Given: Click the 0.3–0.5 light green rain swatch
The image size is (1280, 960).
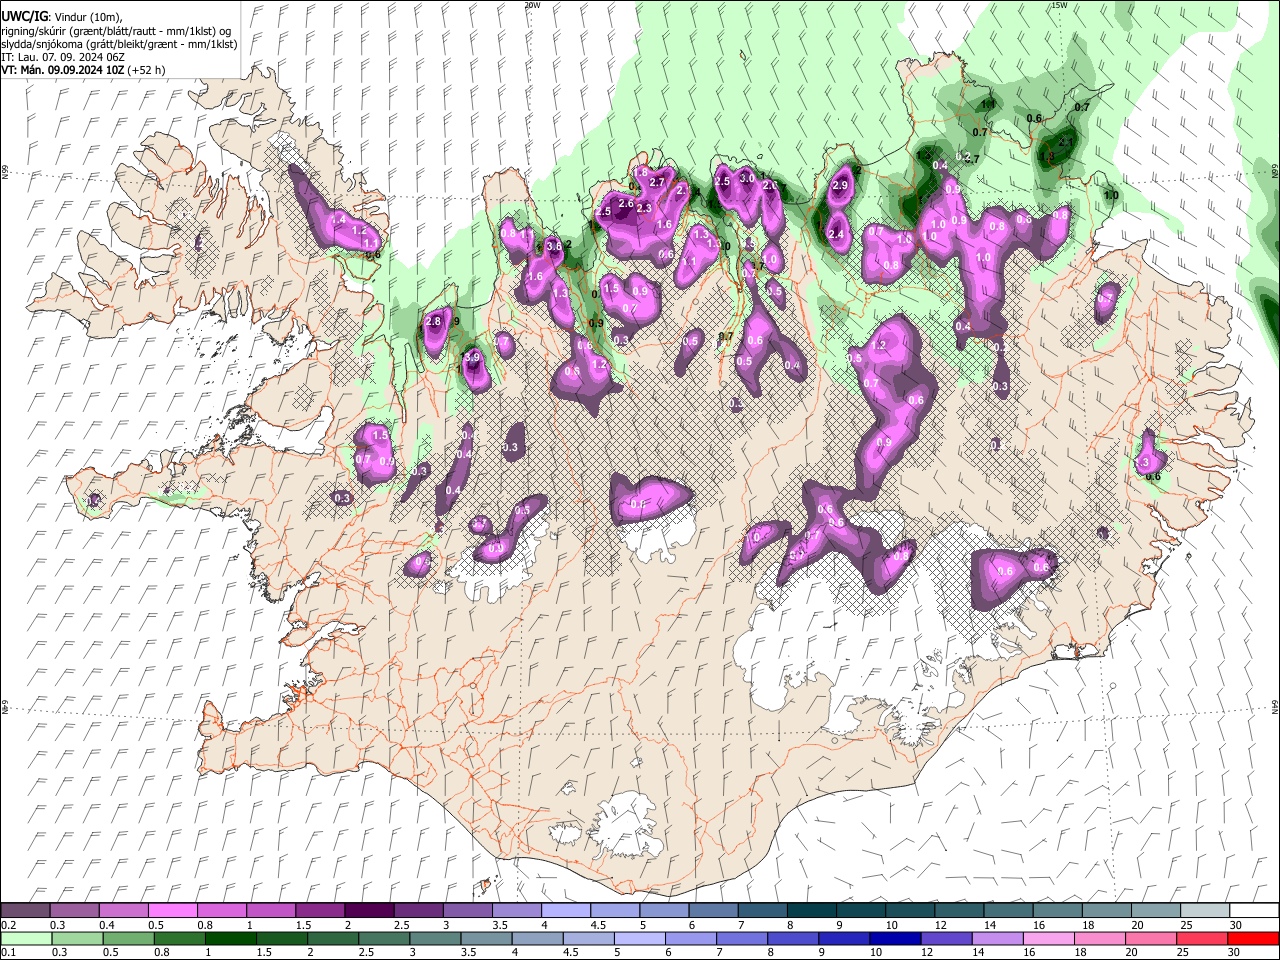Looking at the screenshot, I should tap(77, 938).
